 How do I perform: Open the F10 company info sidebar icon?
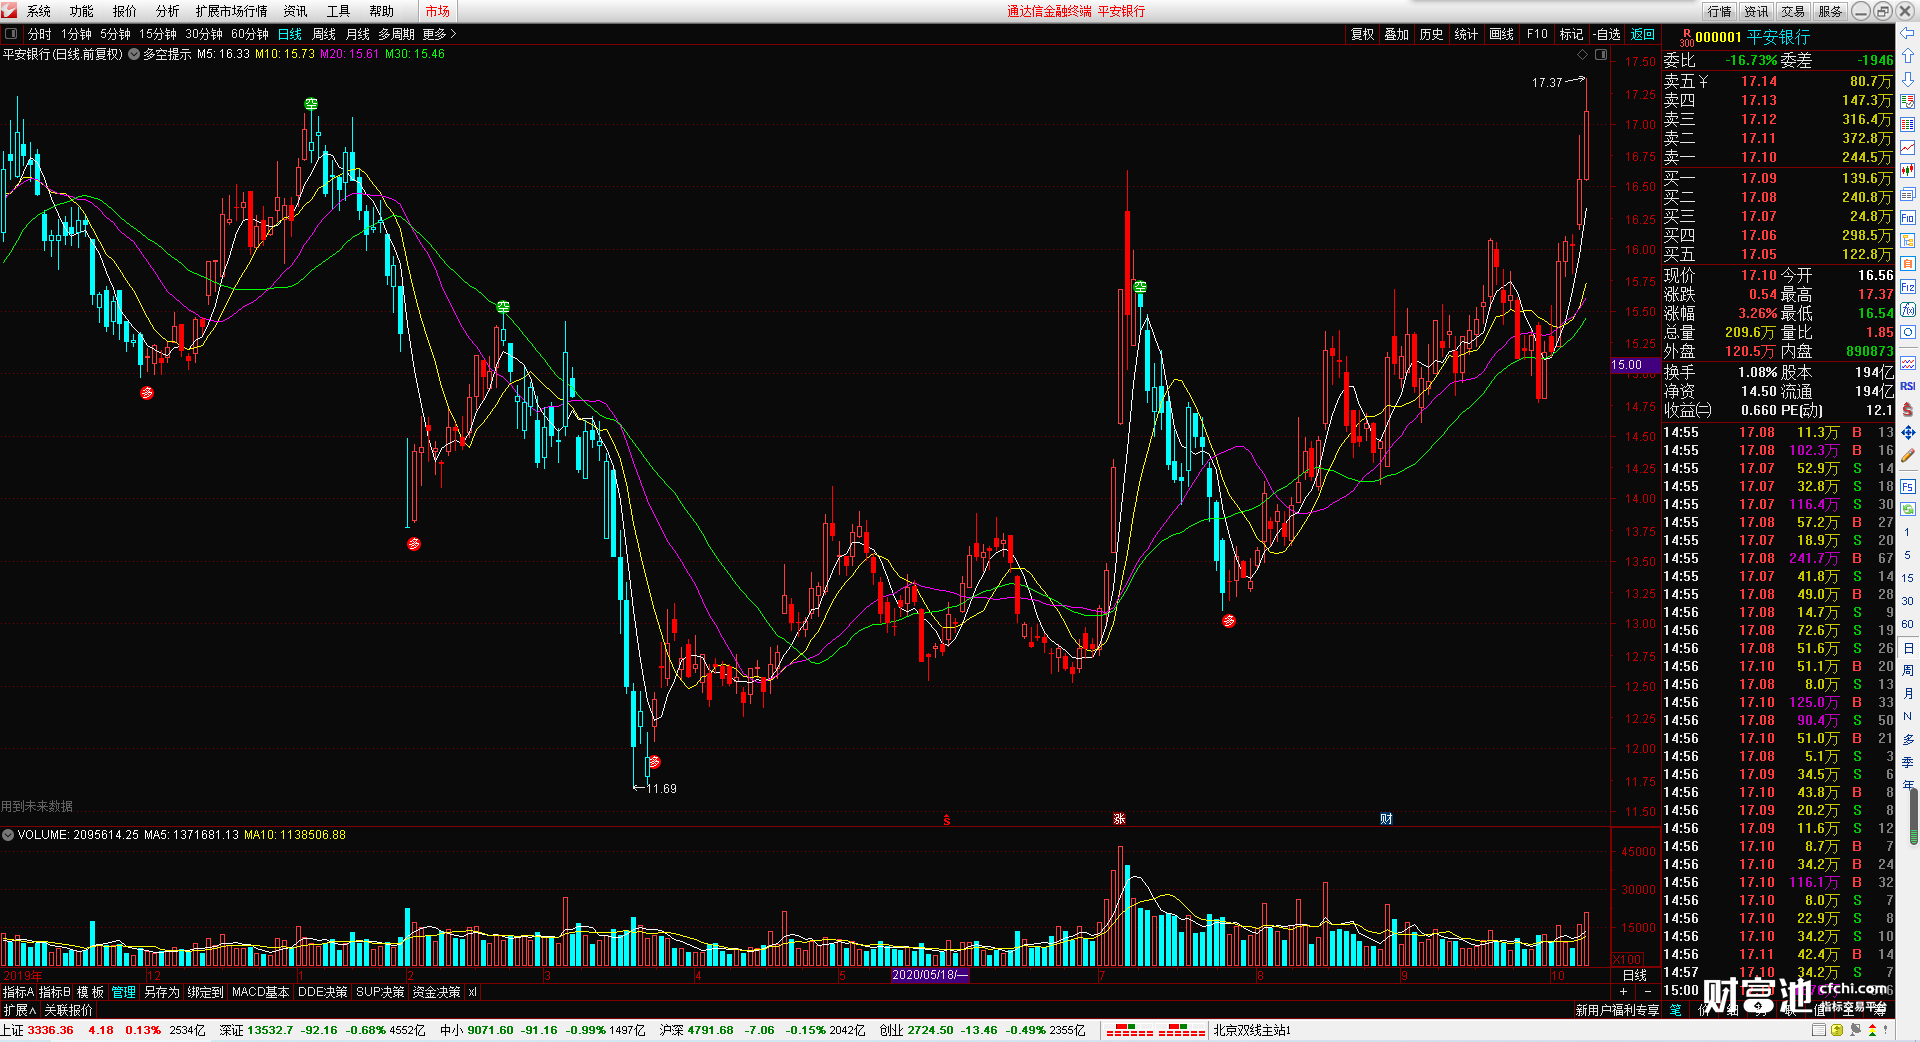[1908, 218]
